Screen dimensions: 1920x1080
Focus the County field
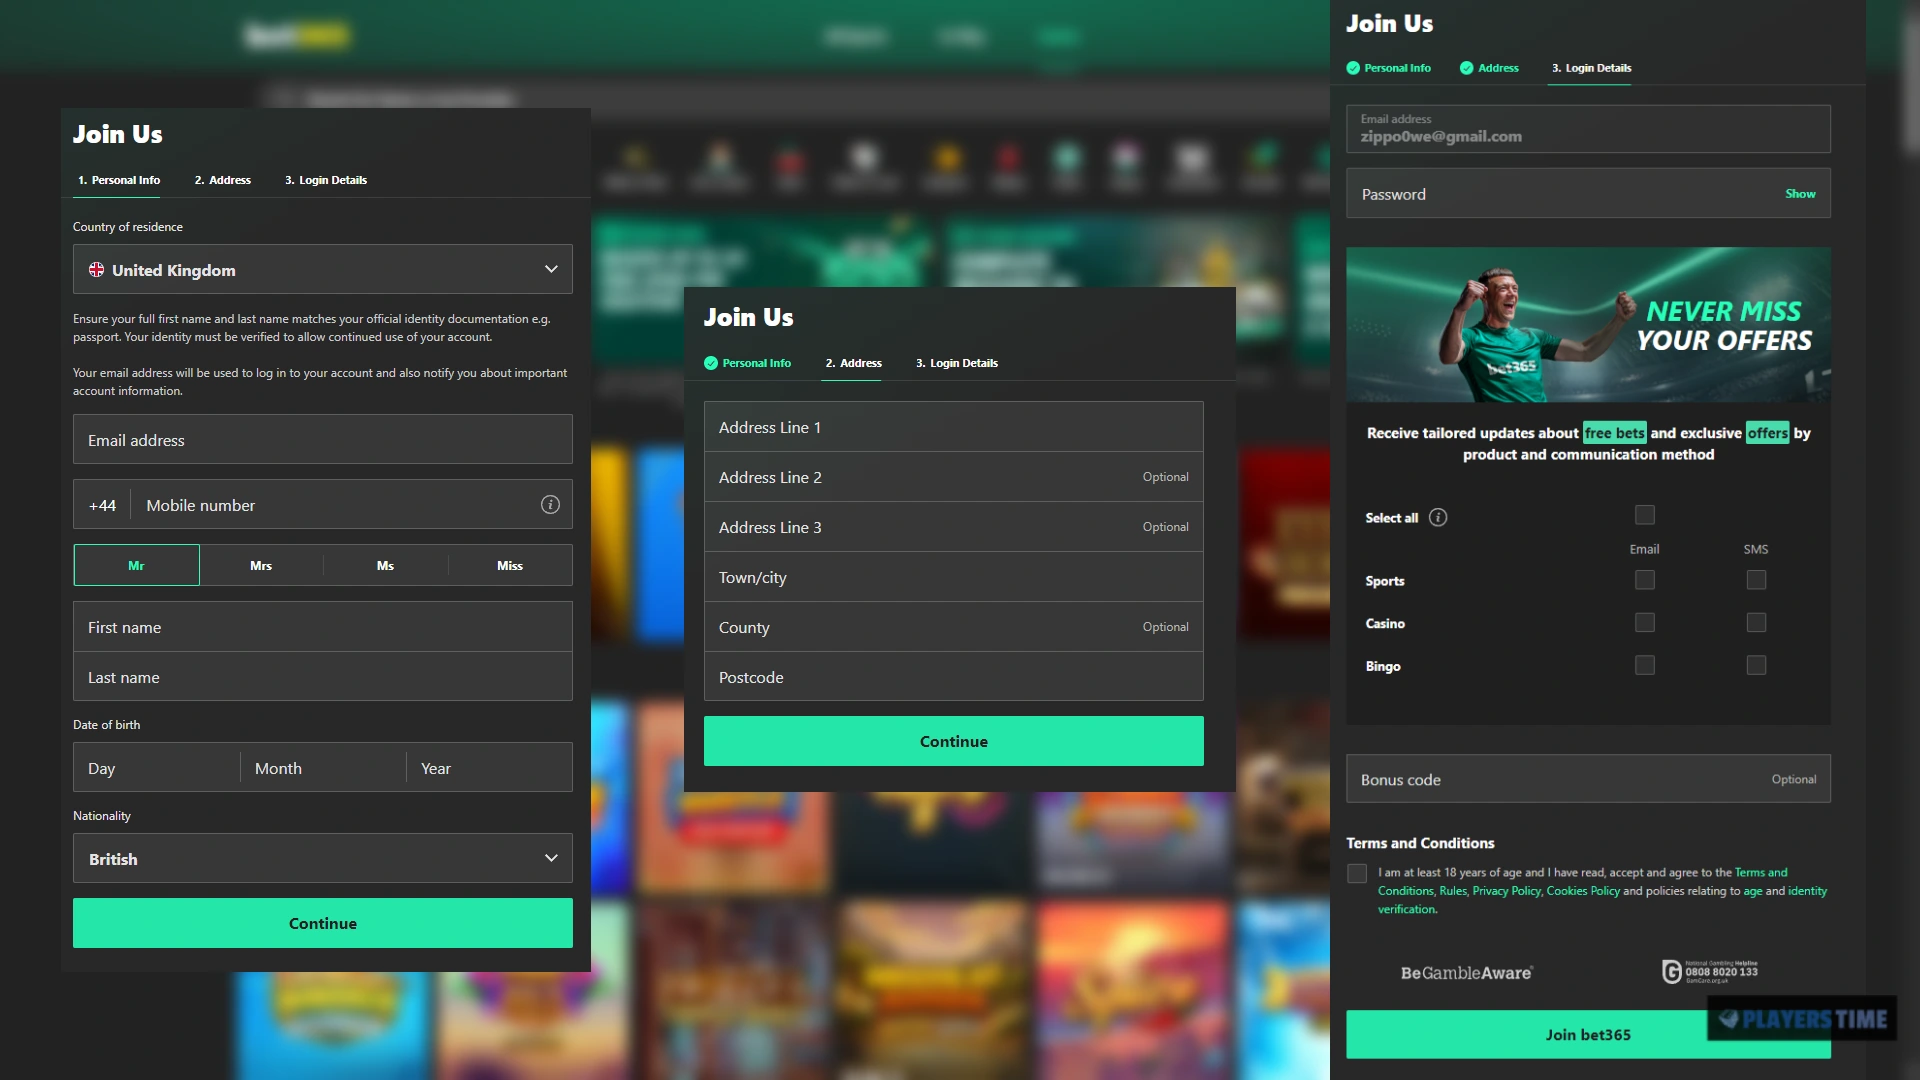(x=954, y=627)
